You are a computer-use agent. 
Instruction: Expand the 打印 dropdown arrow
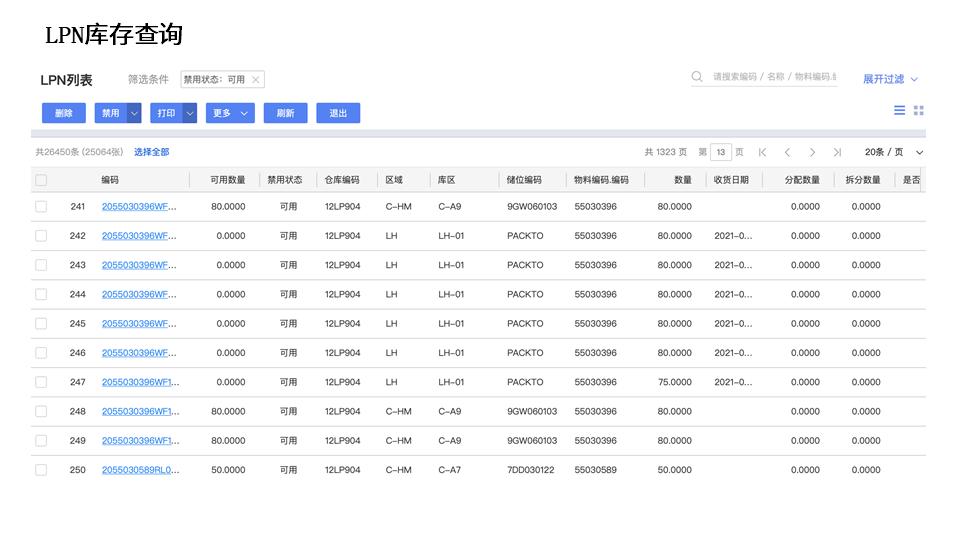[189, 113]
